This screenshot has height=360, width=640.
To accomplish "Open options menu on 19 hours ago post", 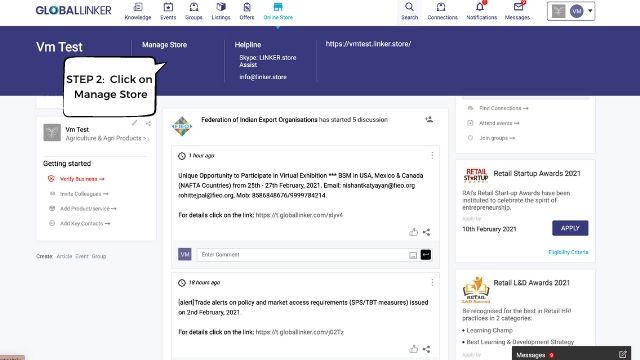I will [x=432, y=282].
